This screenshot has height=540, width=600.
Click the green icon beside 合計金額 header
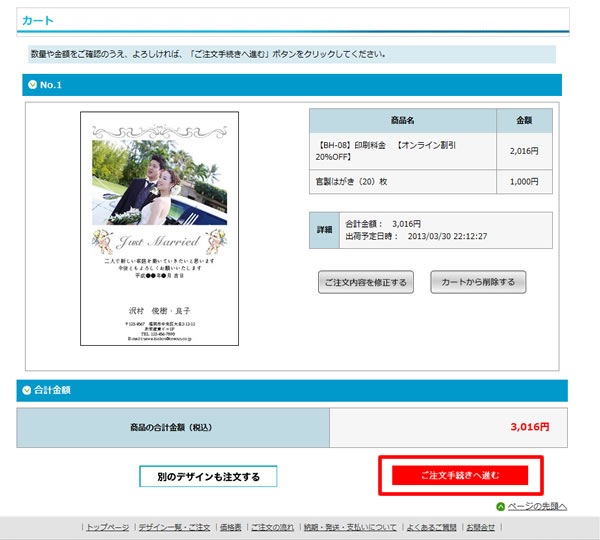coord(26,390)
